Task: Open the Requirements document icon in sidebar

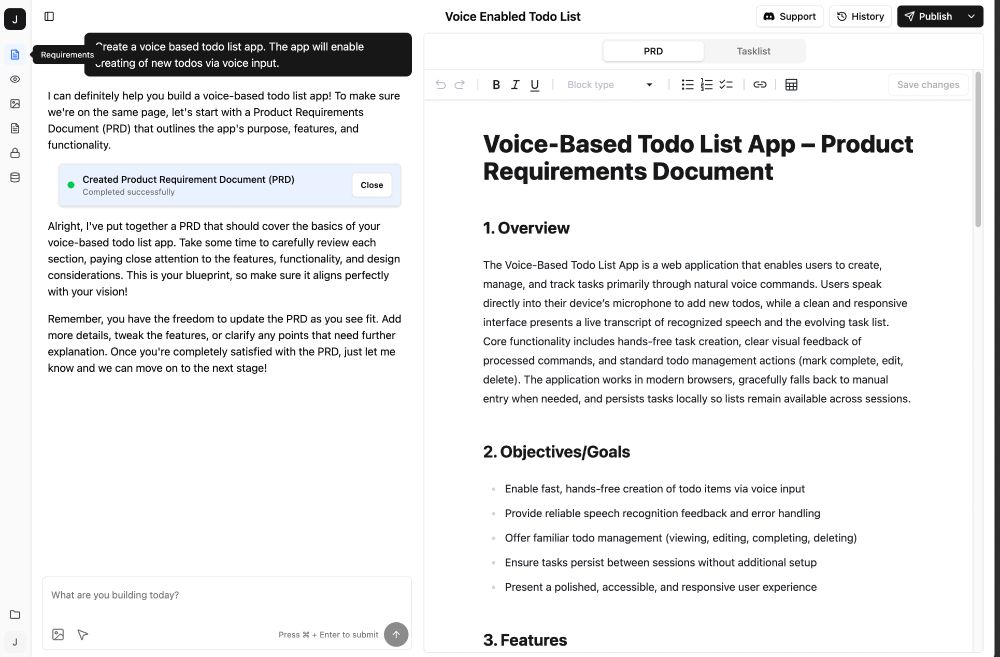Action: click(x=15, y=55)
